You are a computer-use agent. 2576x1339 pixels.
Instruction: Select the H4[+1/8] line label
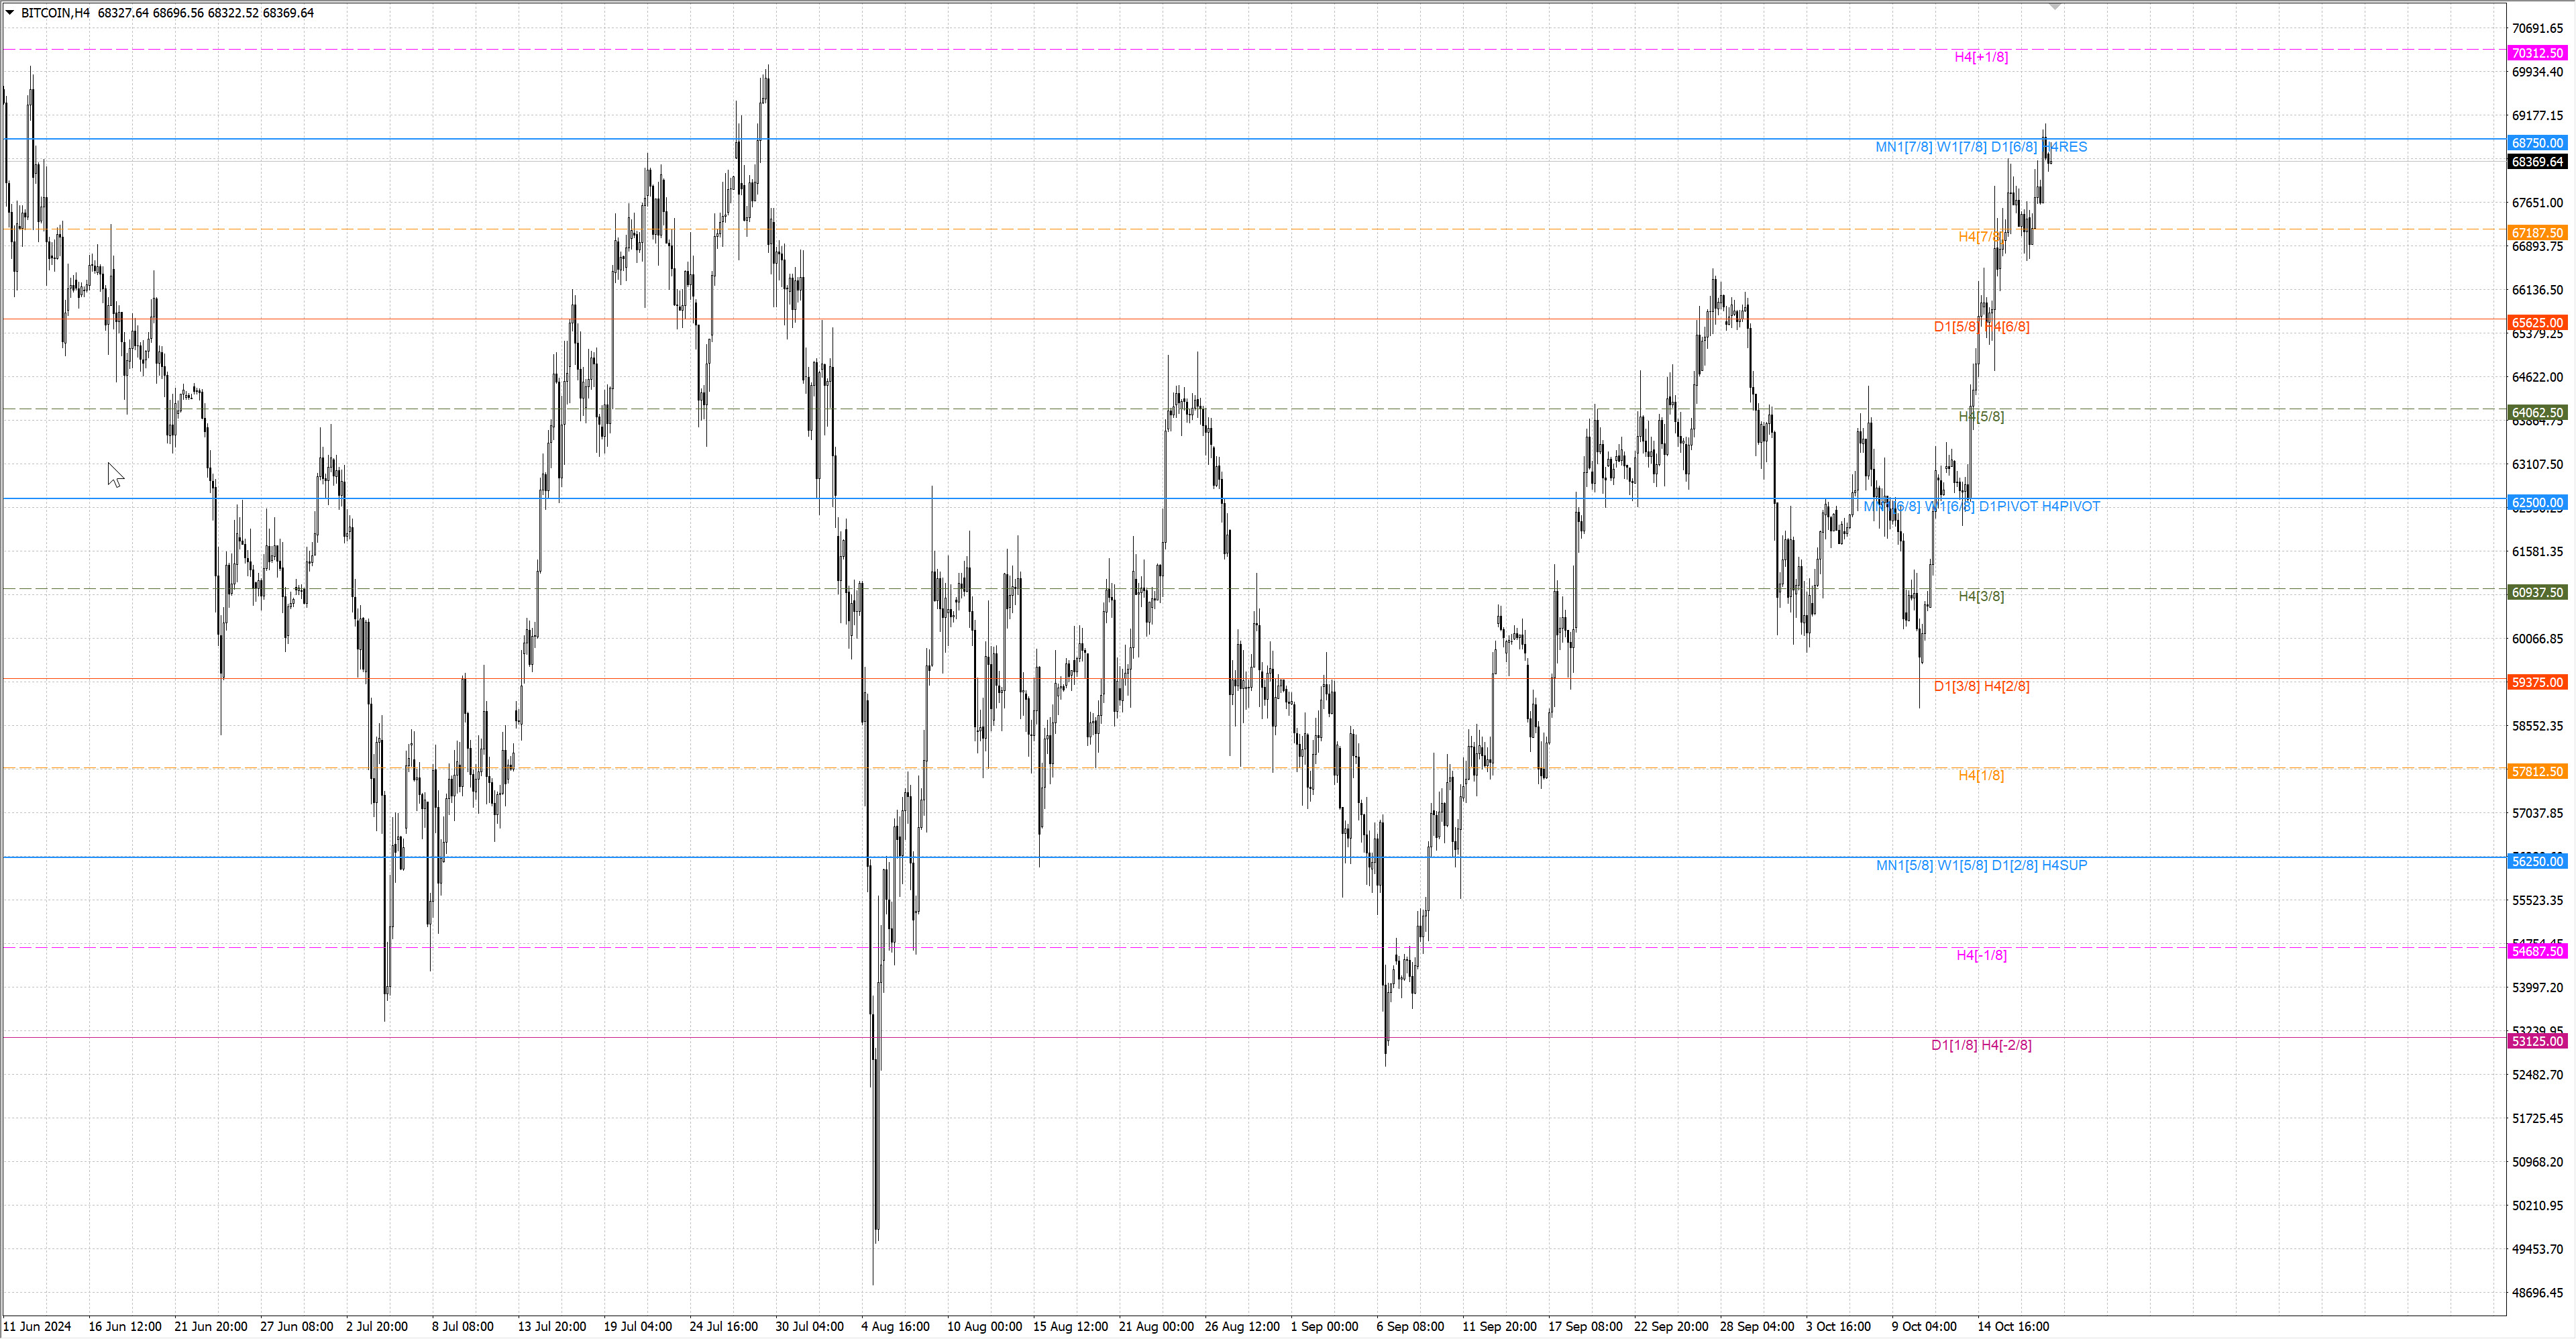point(1980,57)
